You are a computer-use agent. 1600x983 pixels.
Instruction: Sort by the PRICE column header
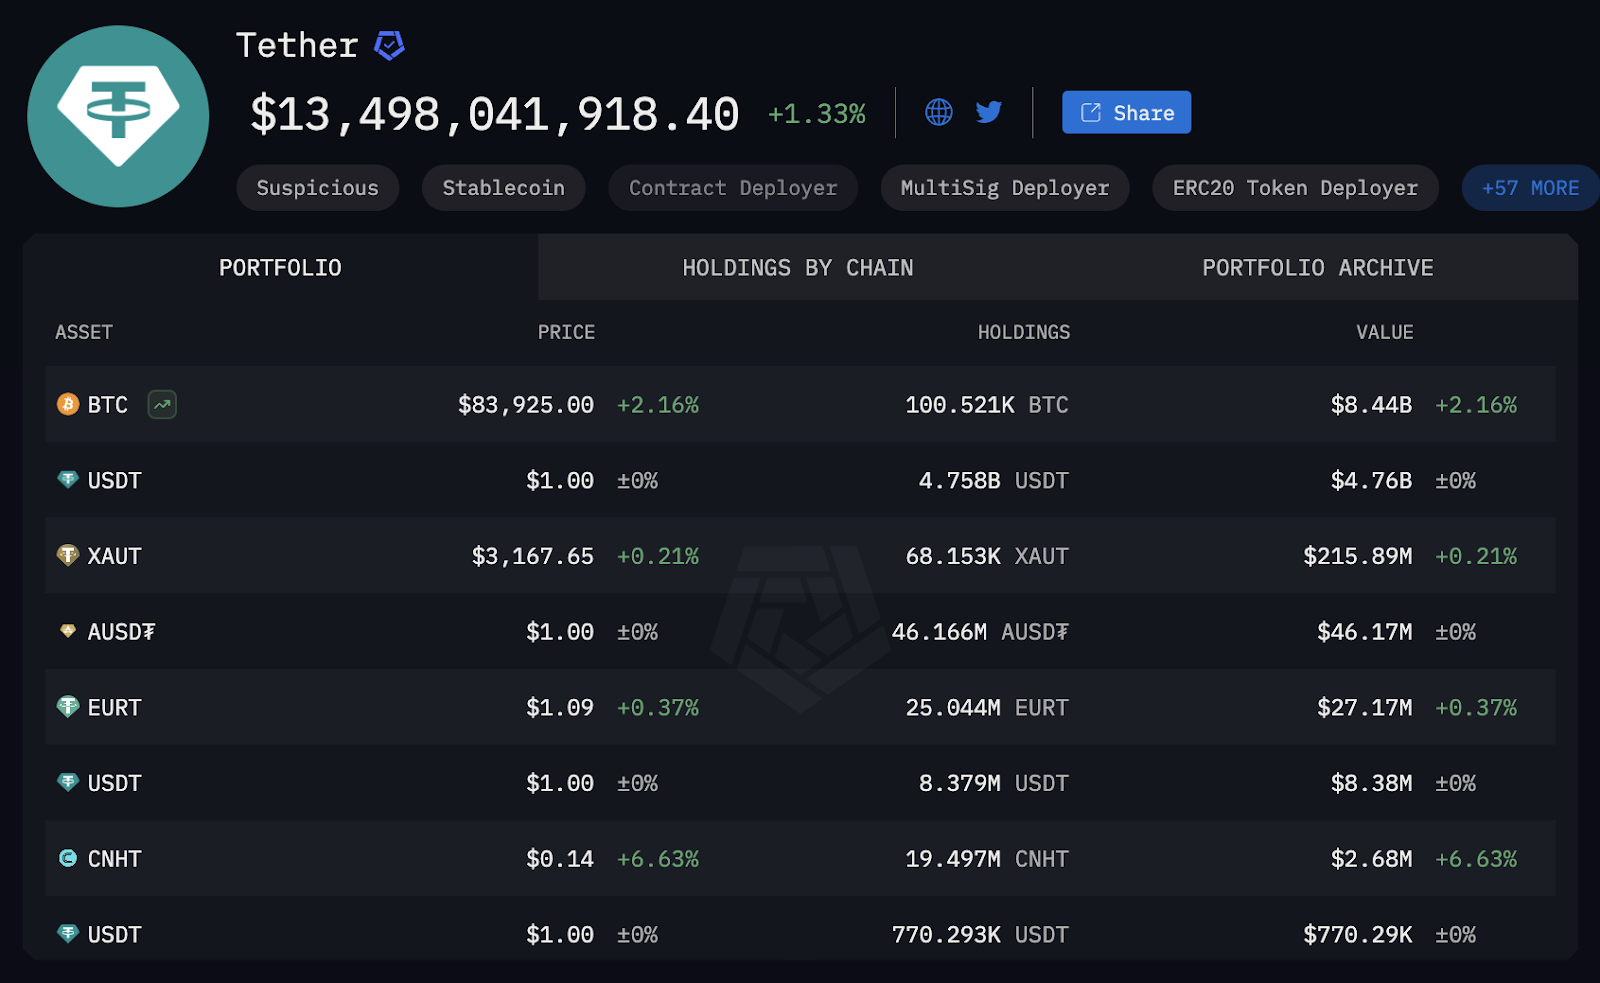566,332
